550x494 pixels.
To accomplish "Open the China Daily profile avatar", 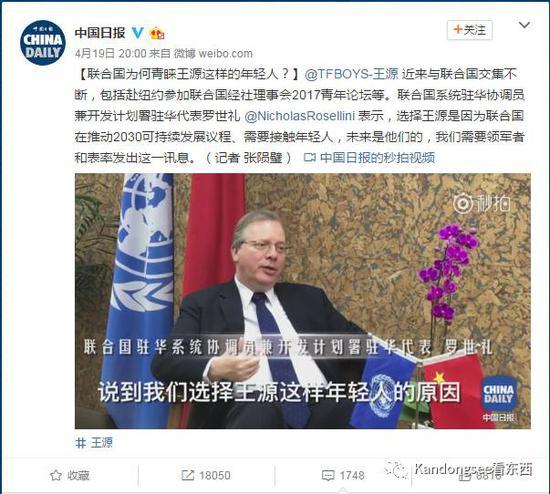I will 42,43.
